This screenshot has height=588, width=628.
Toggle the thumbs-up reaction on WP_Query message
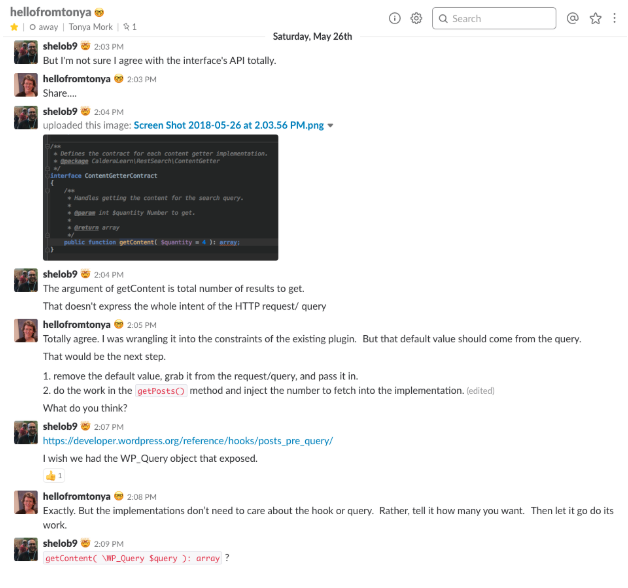coord(54,475)
